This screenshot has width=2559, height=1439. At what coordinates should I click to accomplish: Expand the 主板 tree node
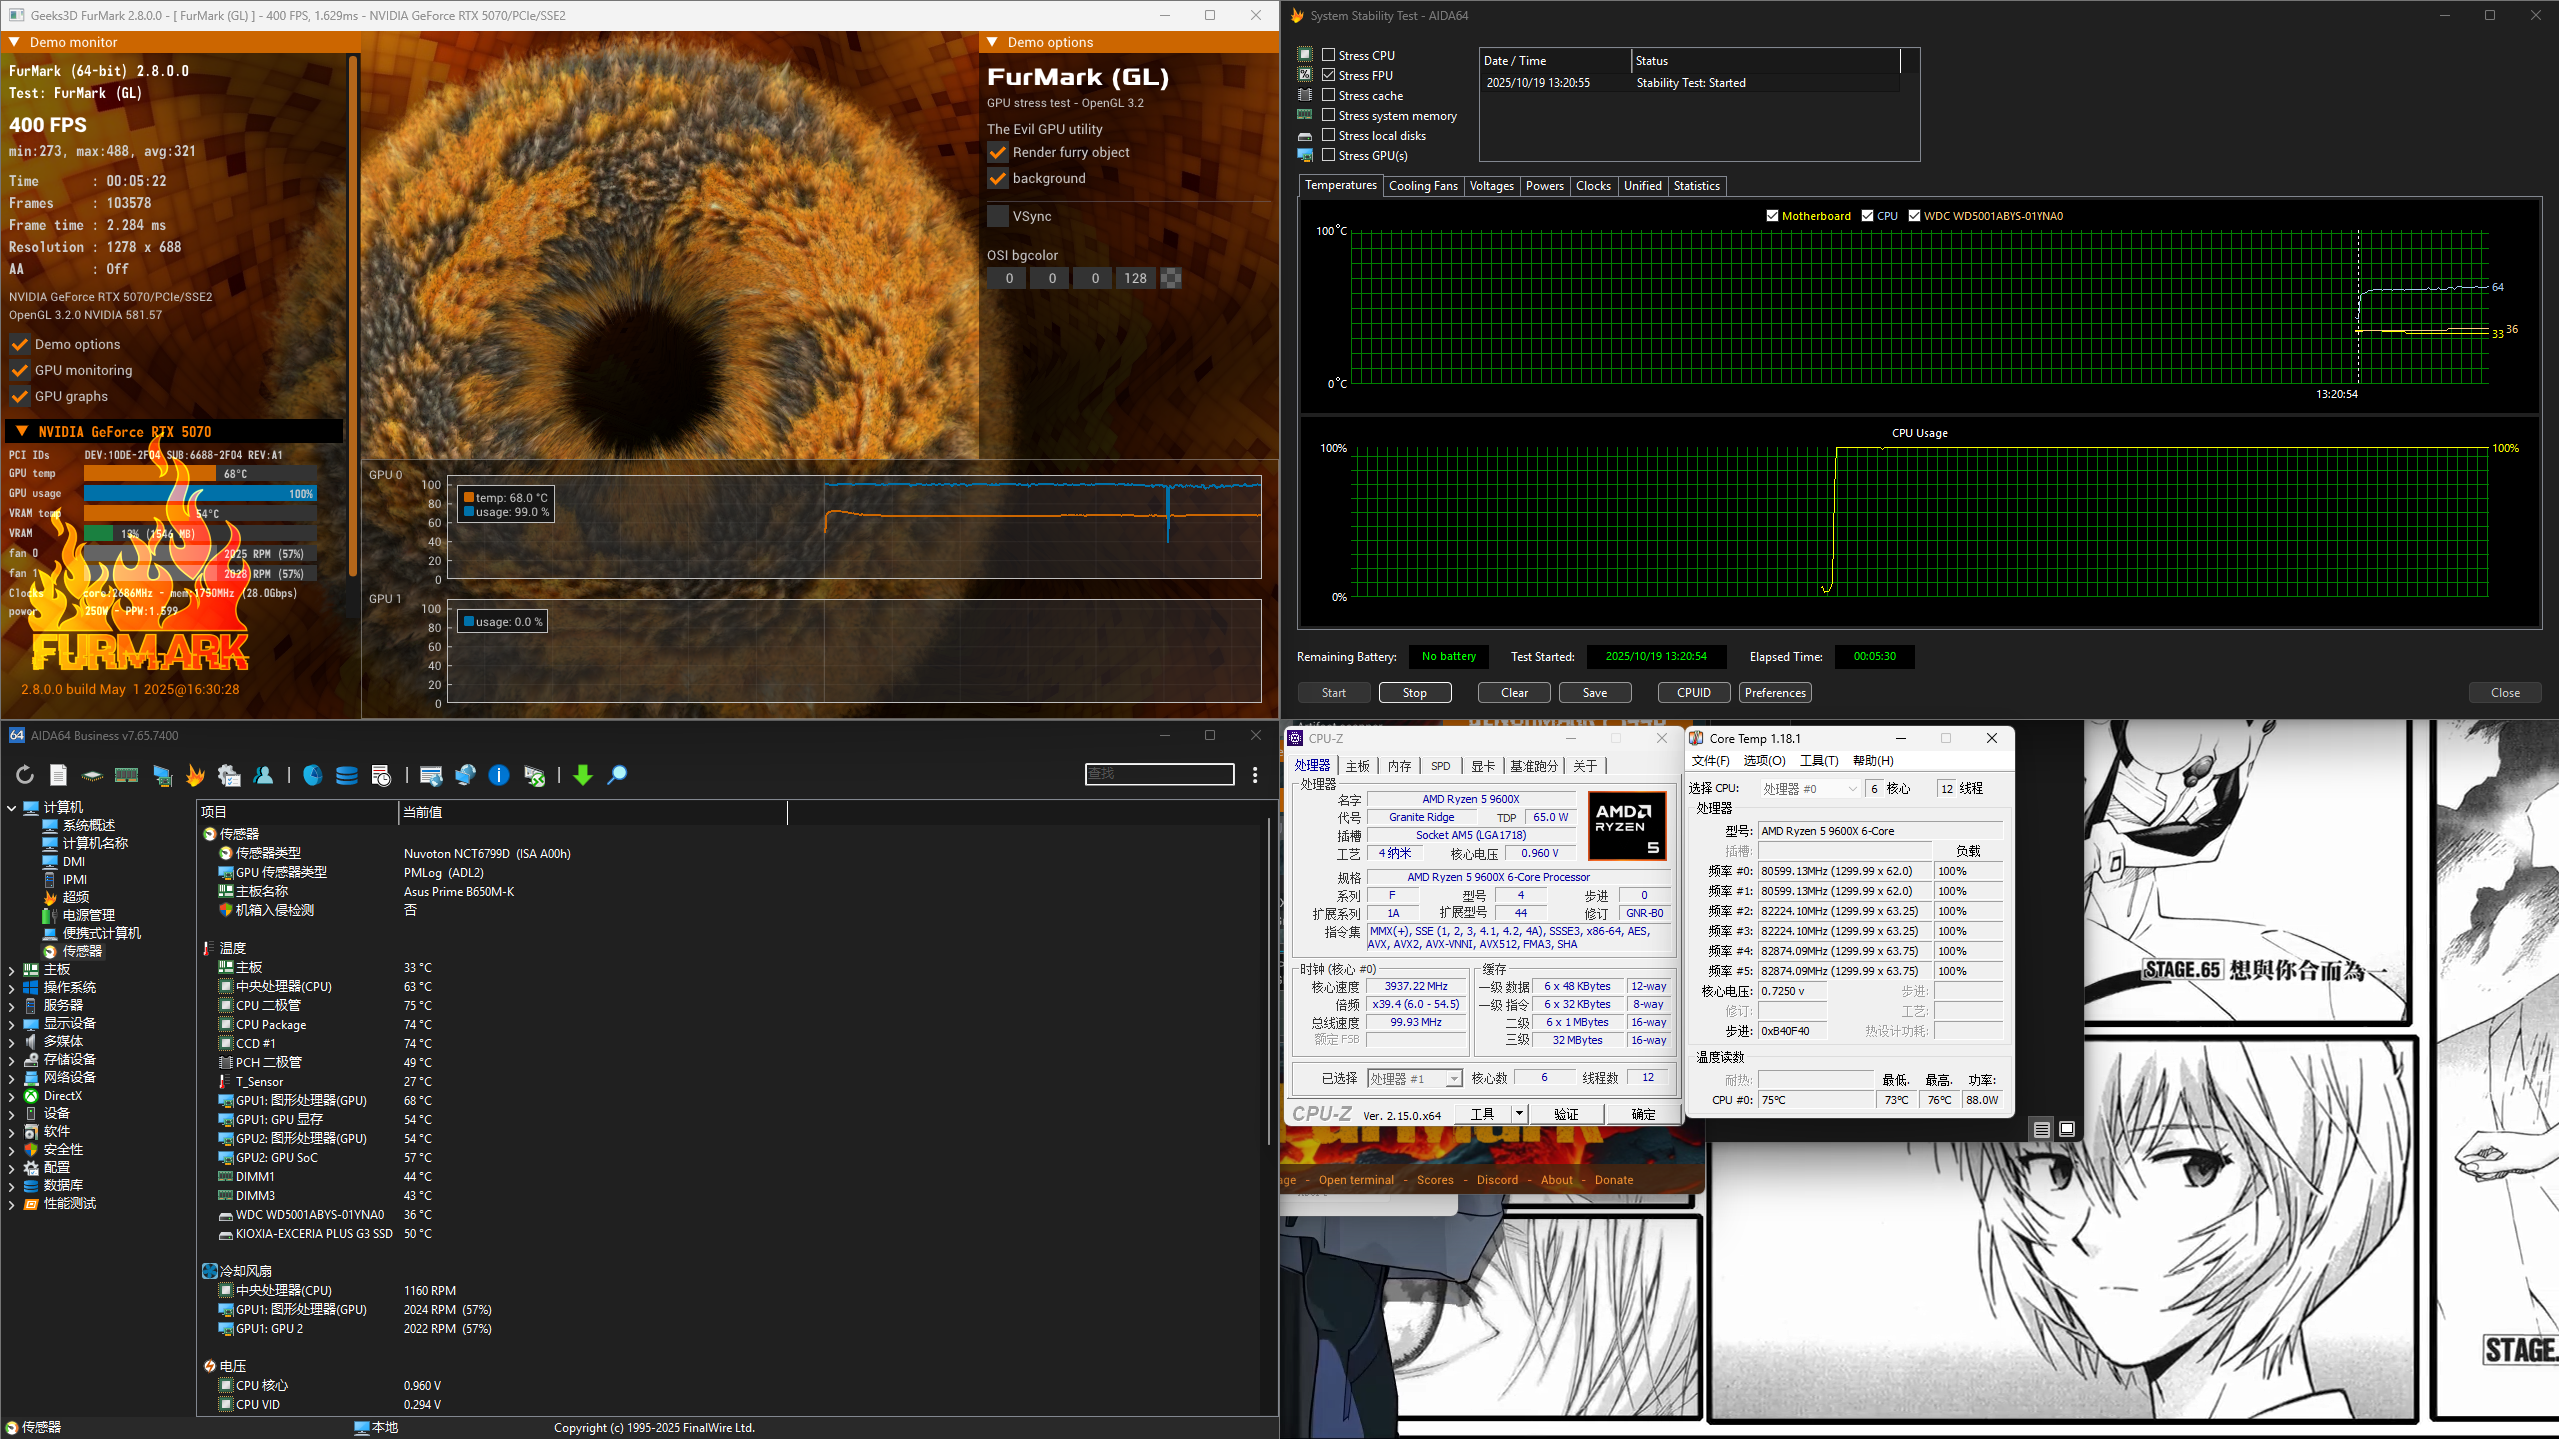pyautogui.click(x=11, y=970)
